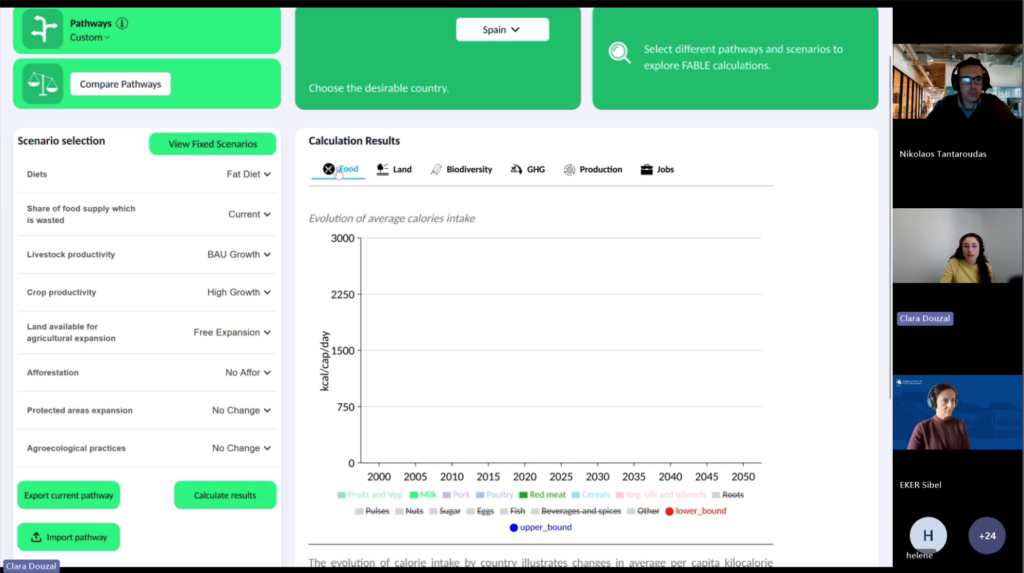Click the Jobs briefcase icon
The image size is (1024, 573).
(646, 170)
